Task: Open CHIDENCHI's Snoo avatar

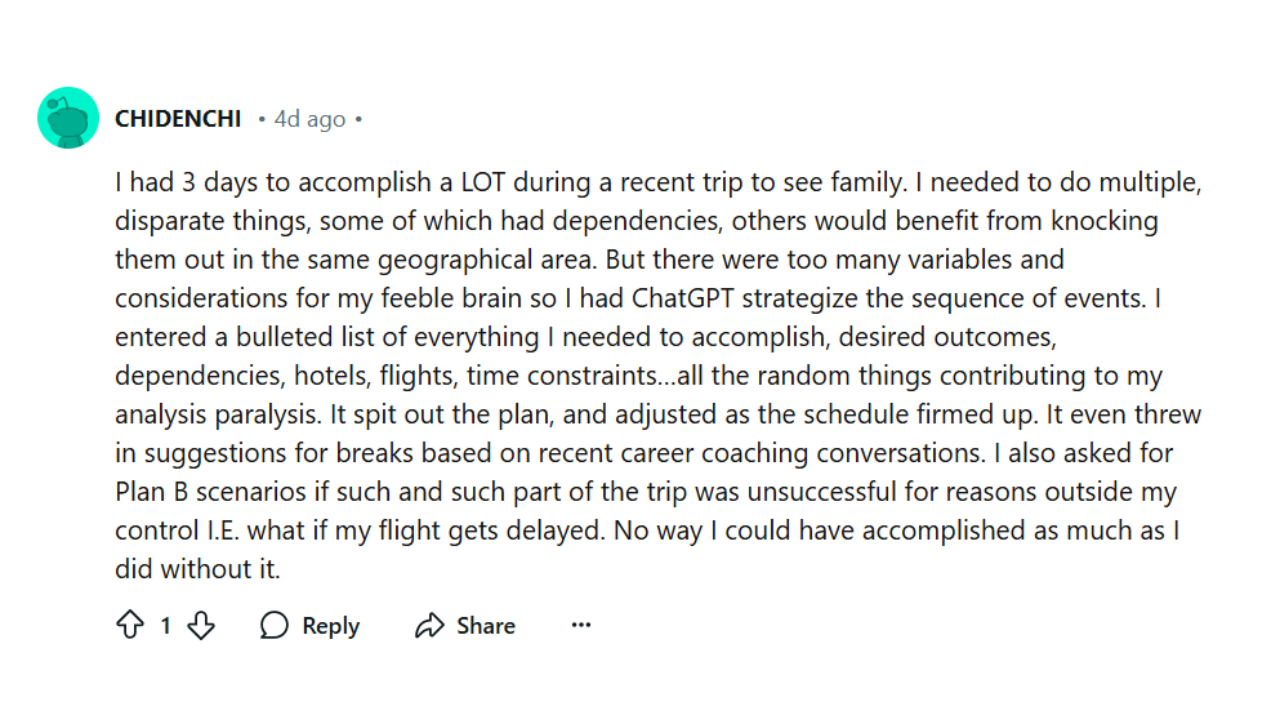Action: pyautogui.click(x=68, y=118)
